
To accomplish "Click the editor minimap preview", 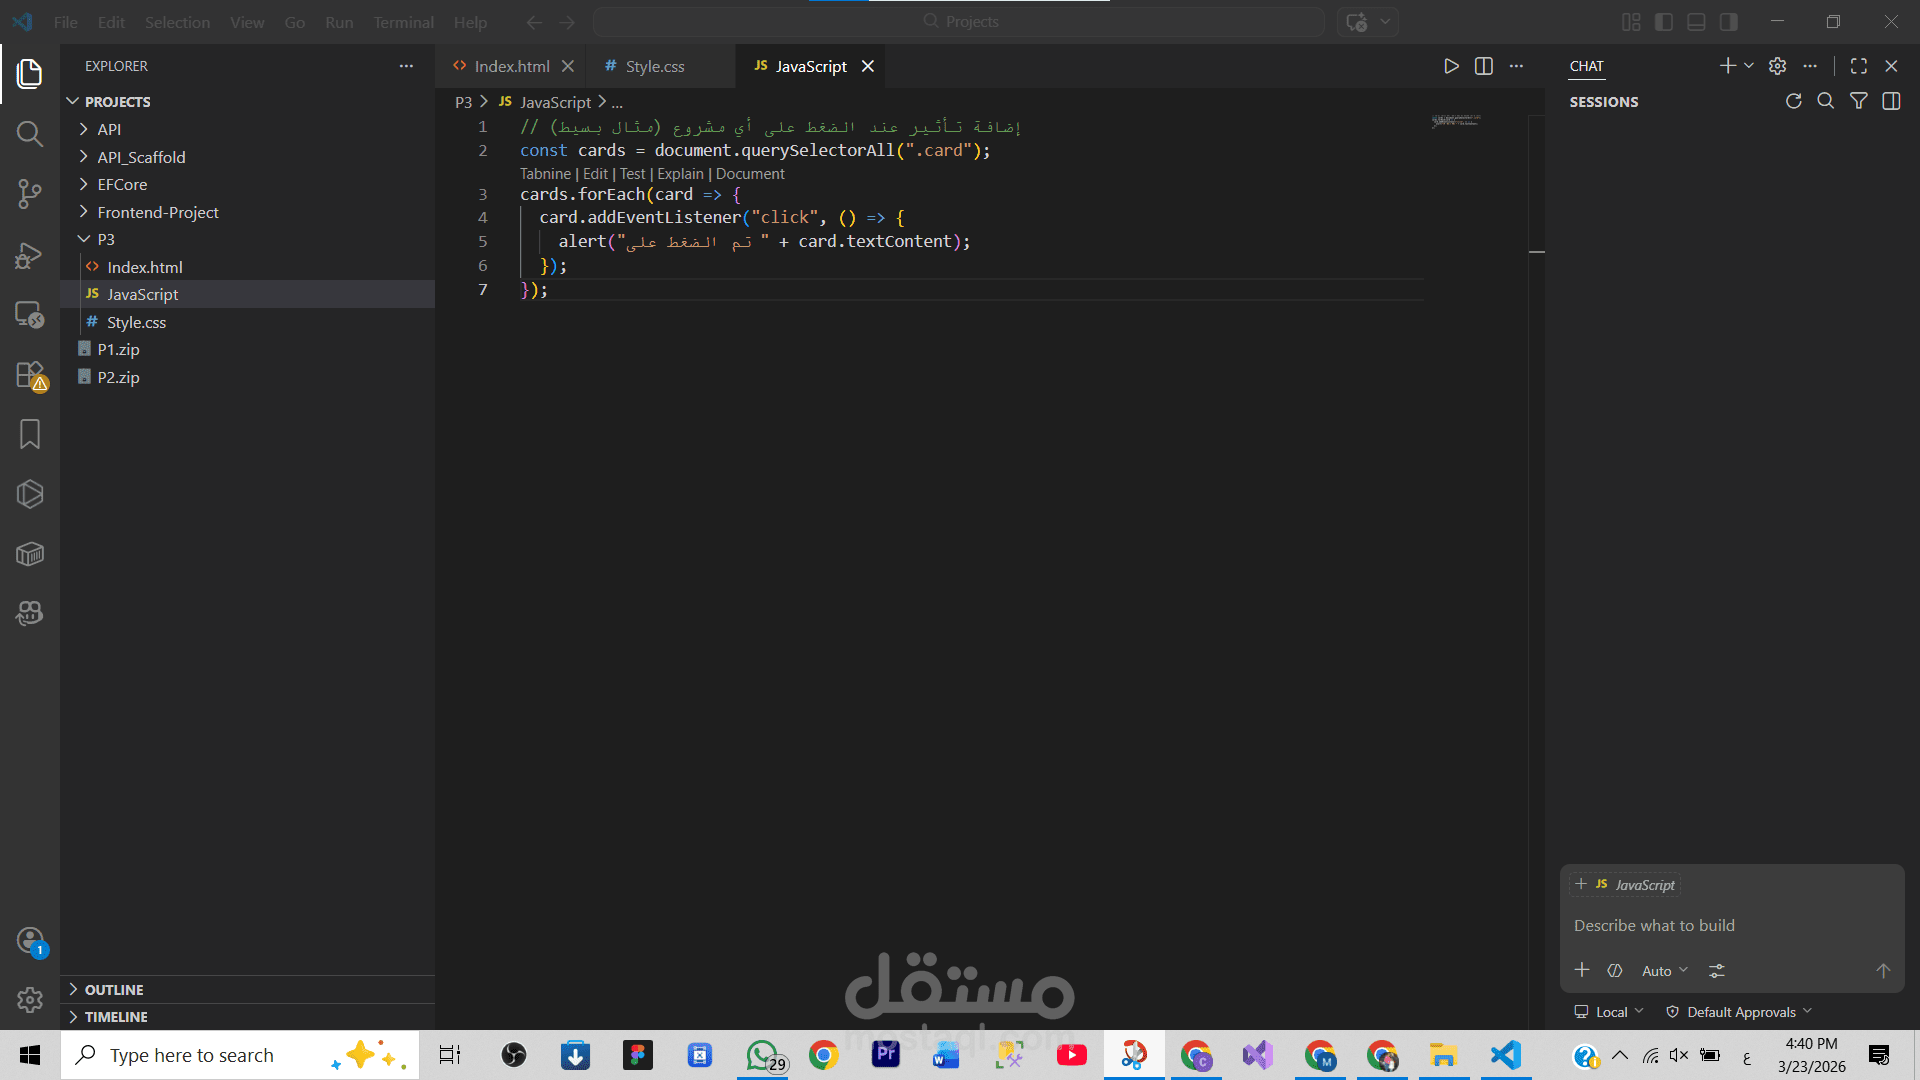I will (1456, 121).
